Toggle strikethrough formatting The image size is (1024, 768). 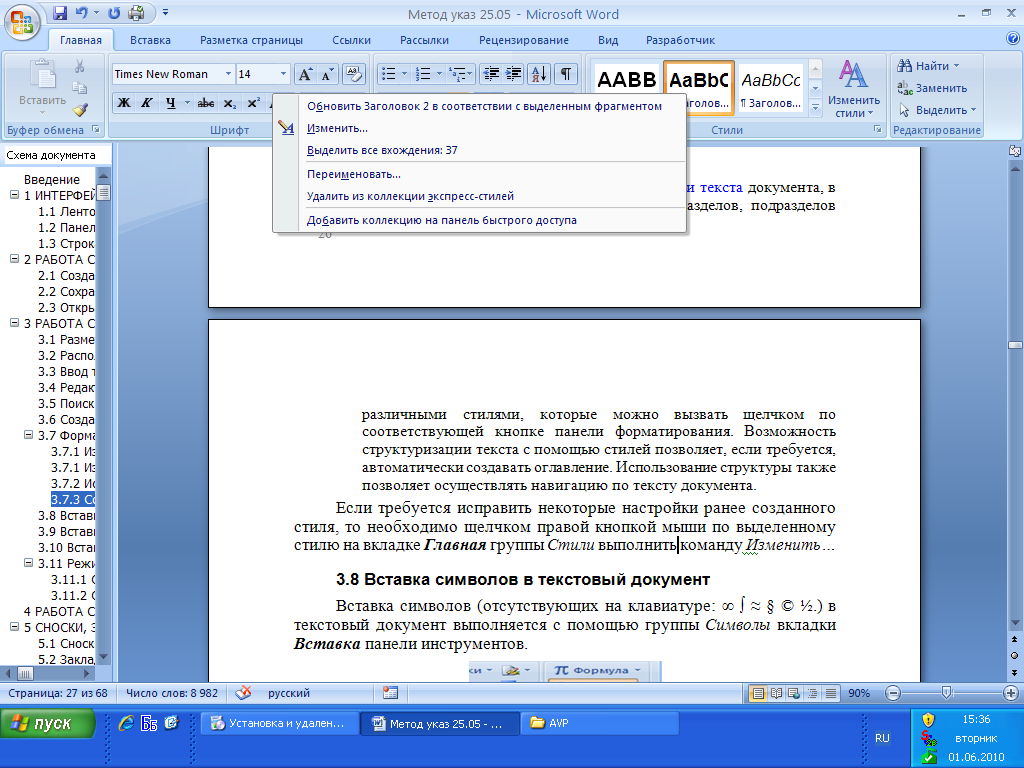pos(206,103)
